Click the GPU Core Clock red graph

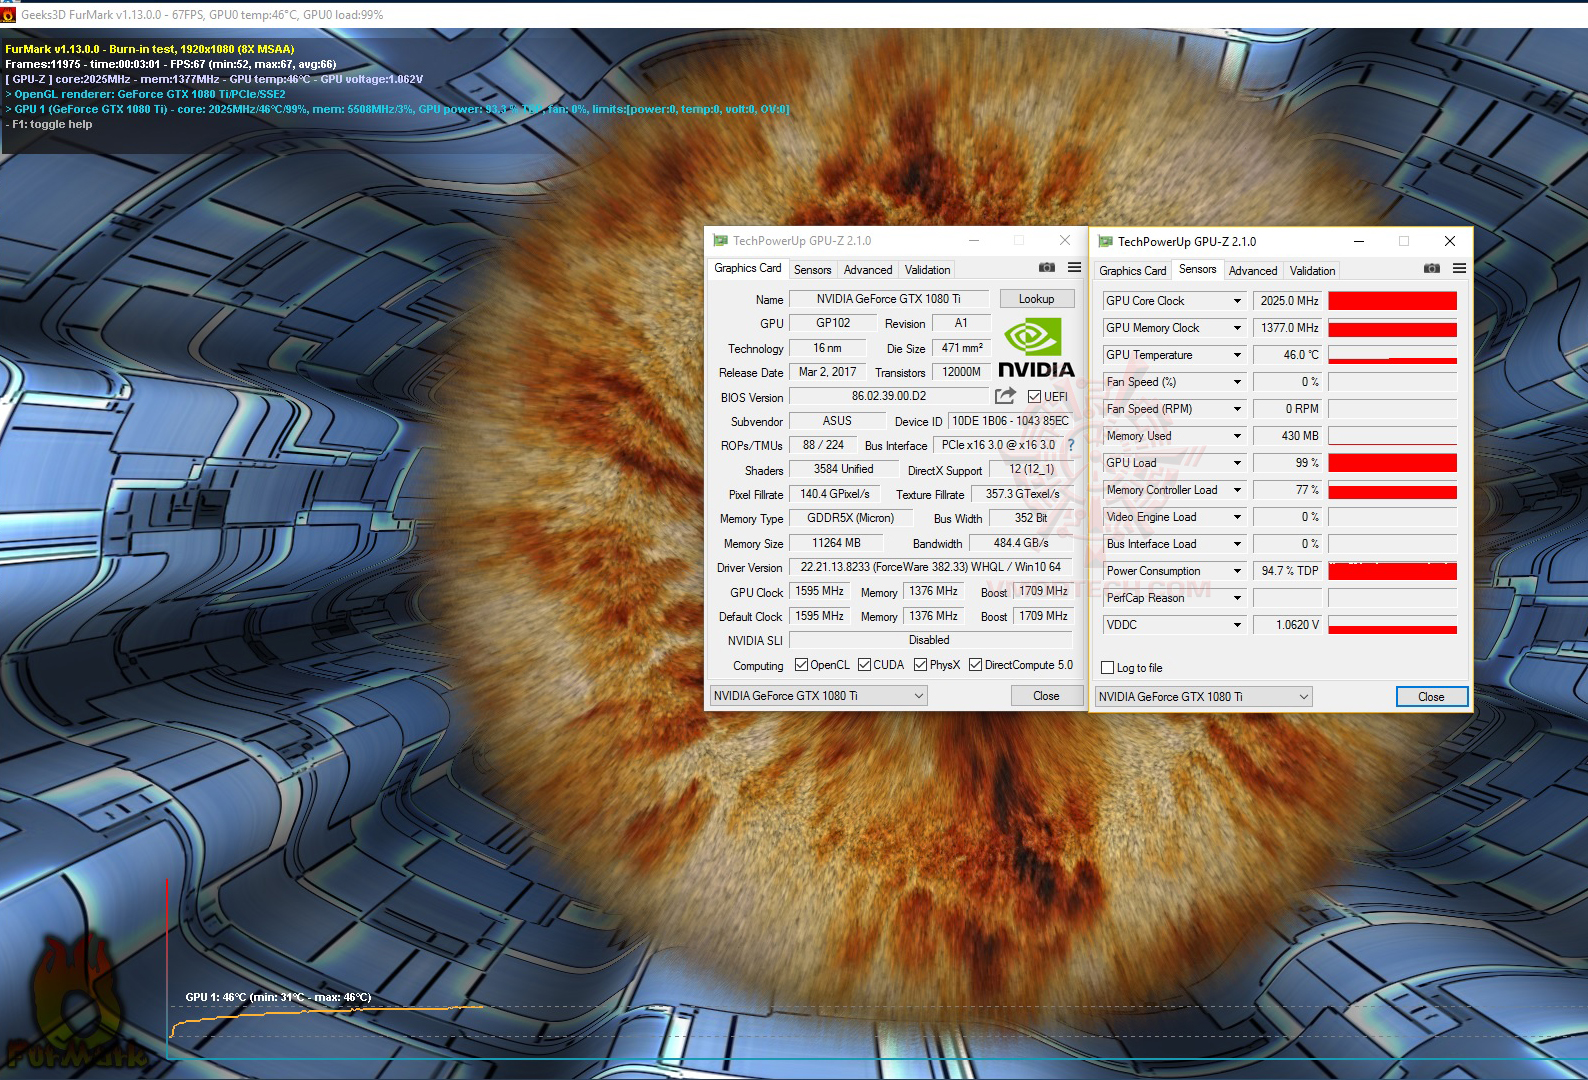tap(1392, 301)
